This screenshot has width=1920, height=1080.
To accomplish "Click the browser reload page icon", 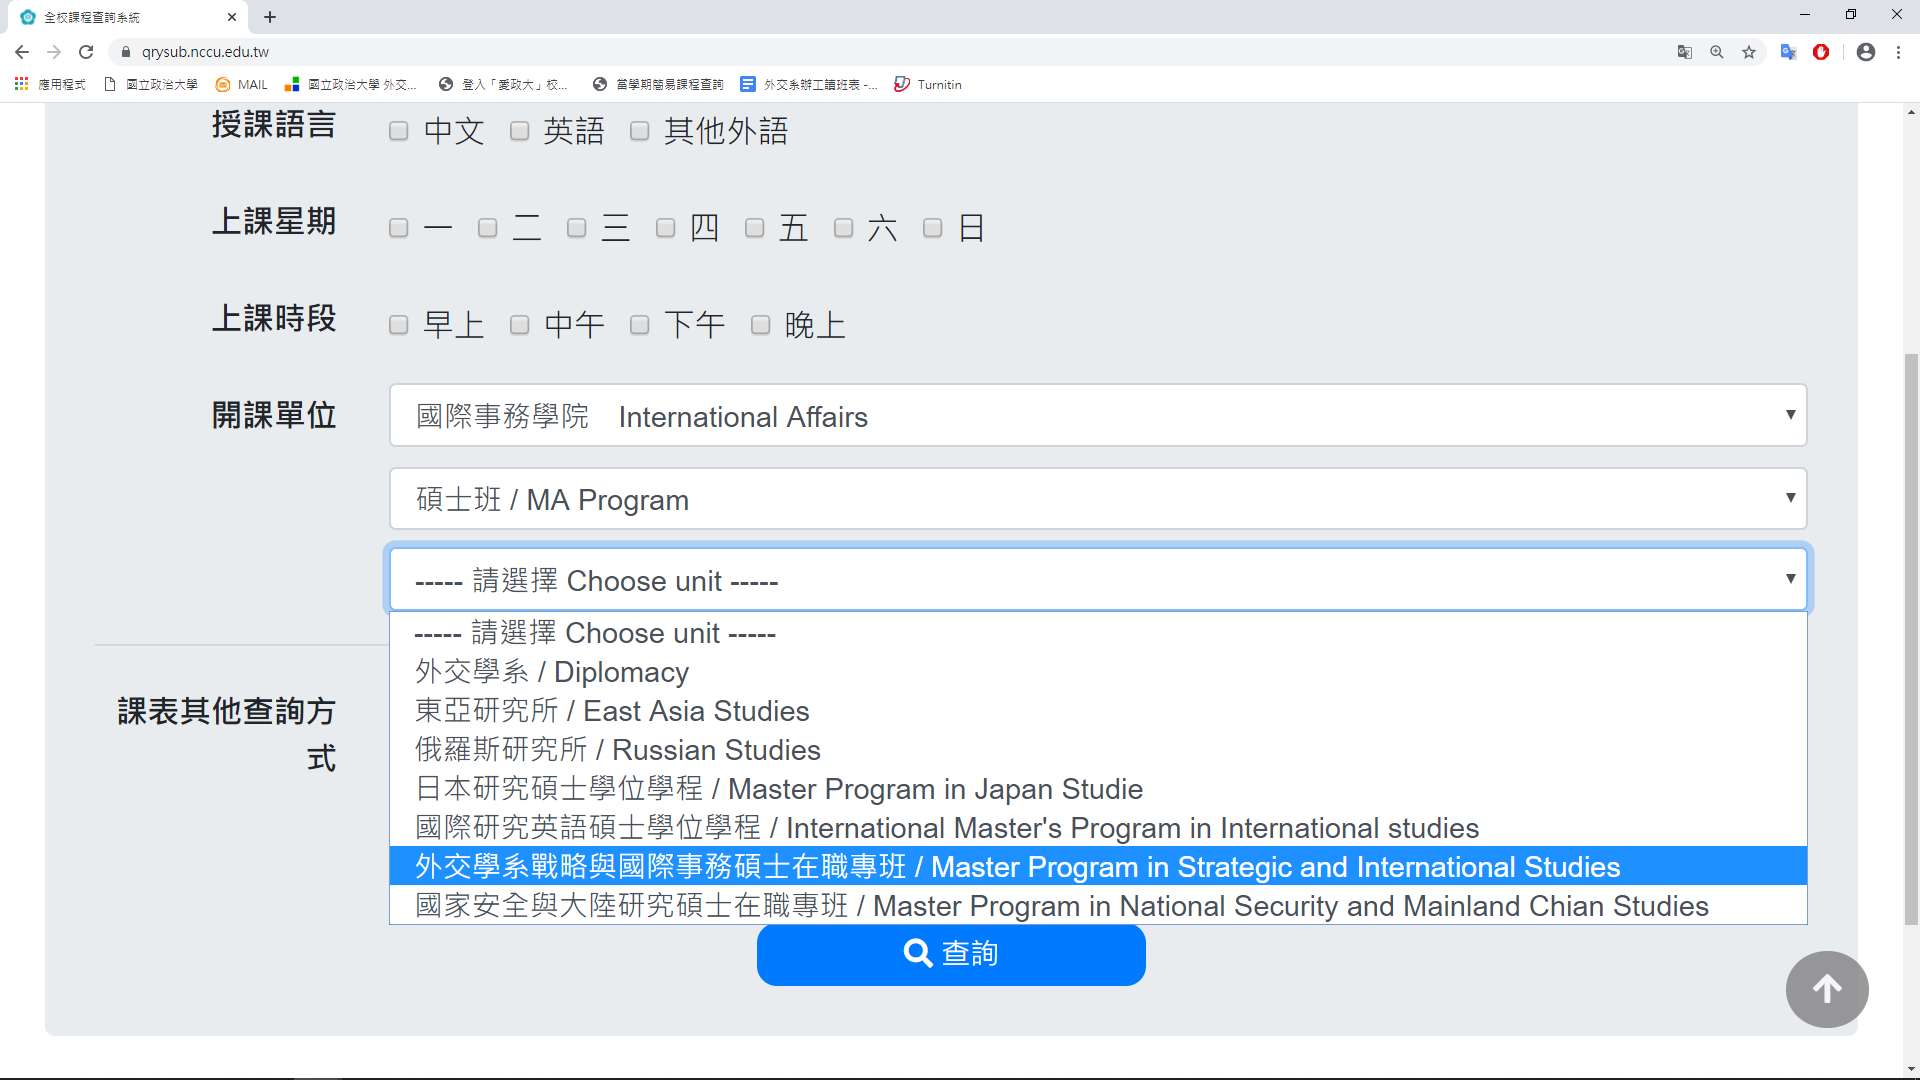I will point(86,52).
